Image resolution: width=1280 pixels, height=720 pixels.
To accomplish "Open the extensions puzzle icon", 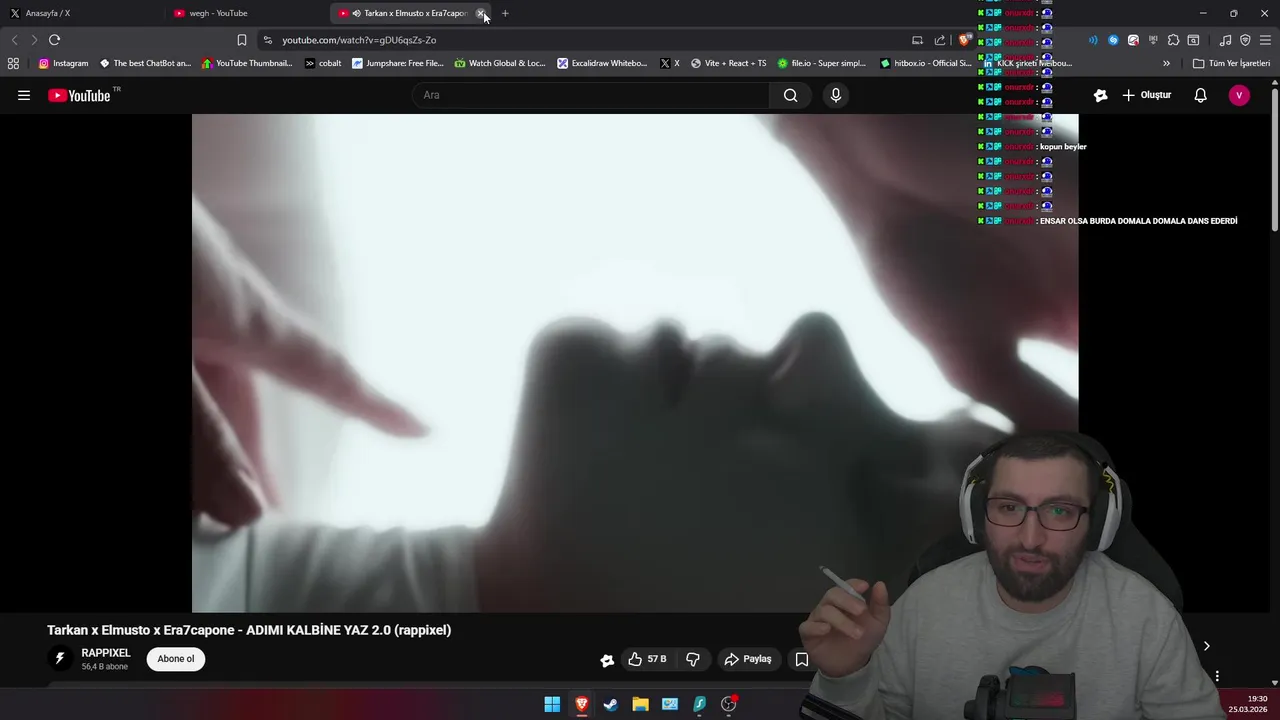I will point(1173,40).
